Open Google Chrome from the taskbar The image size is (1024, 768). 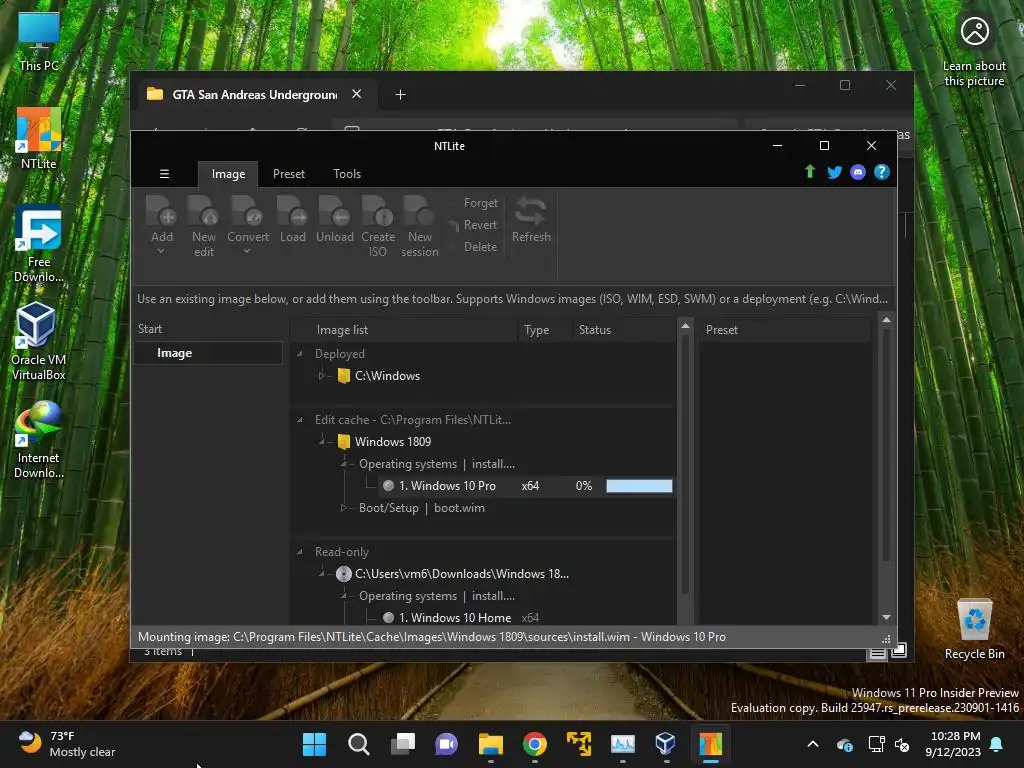pos(534,744)
